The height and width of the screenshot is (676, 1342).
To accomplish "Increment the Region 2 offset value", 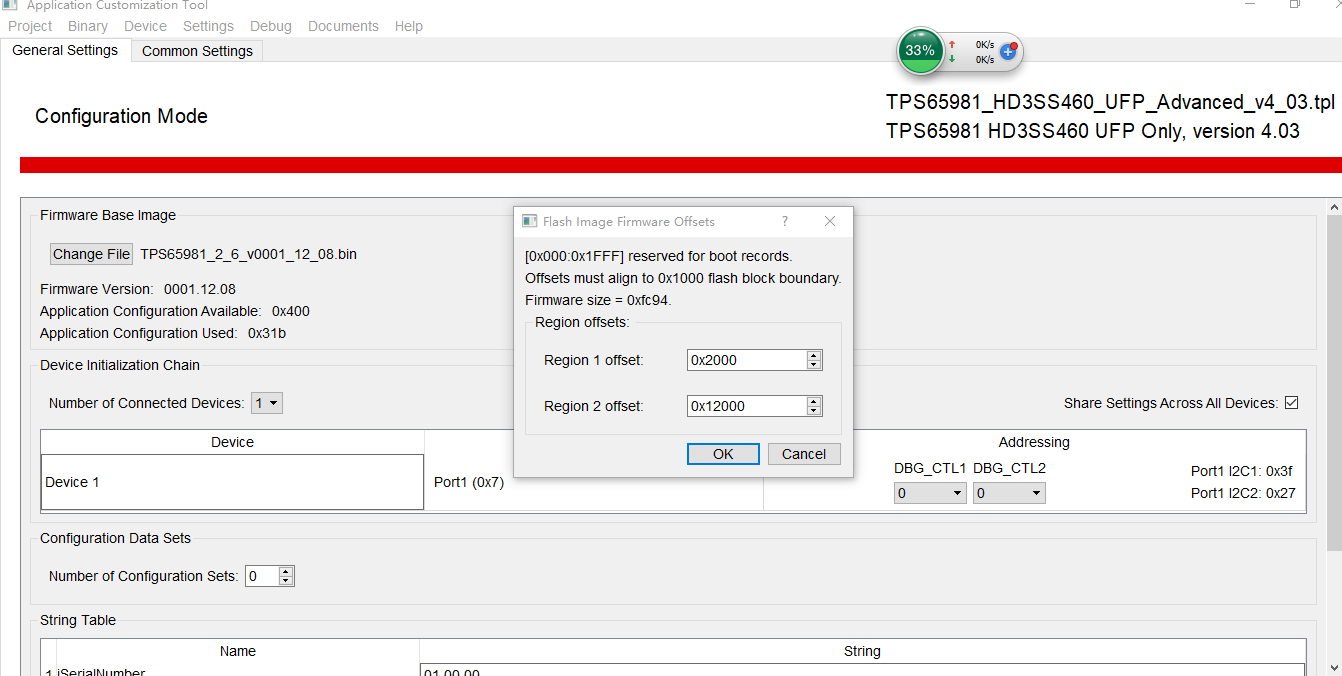I will (814, 401).
